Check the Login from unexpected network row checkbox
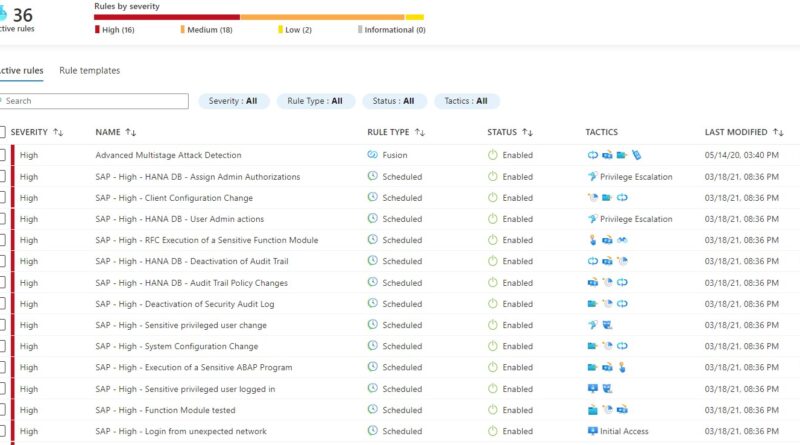Viewport: 800px width, 445px height. coord(2,431)
